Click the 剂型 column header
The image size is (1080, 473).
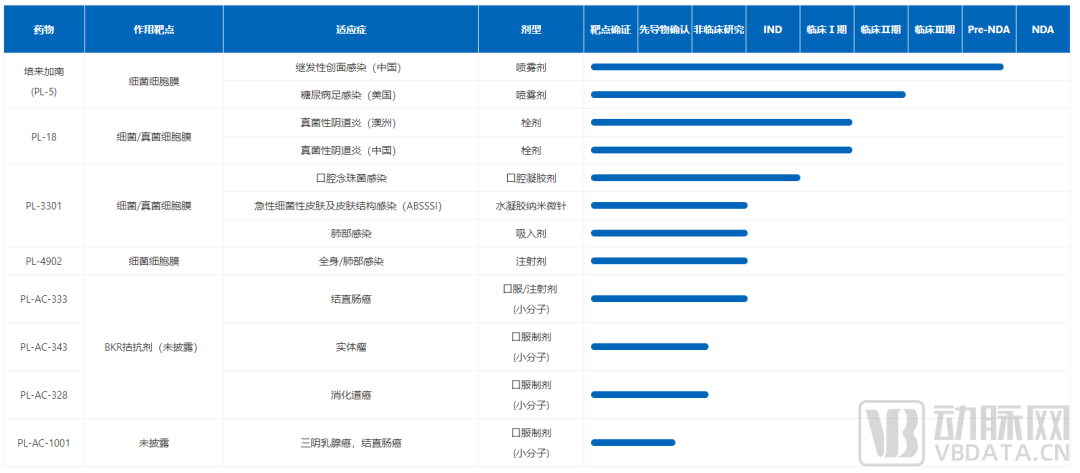pyautogui.click(x=531, y=30)
